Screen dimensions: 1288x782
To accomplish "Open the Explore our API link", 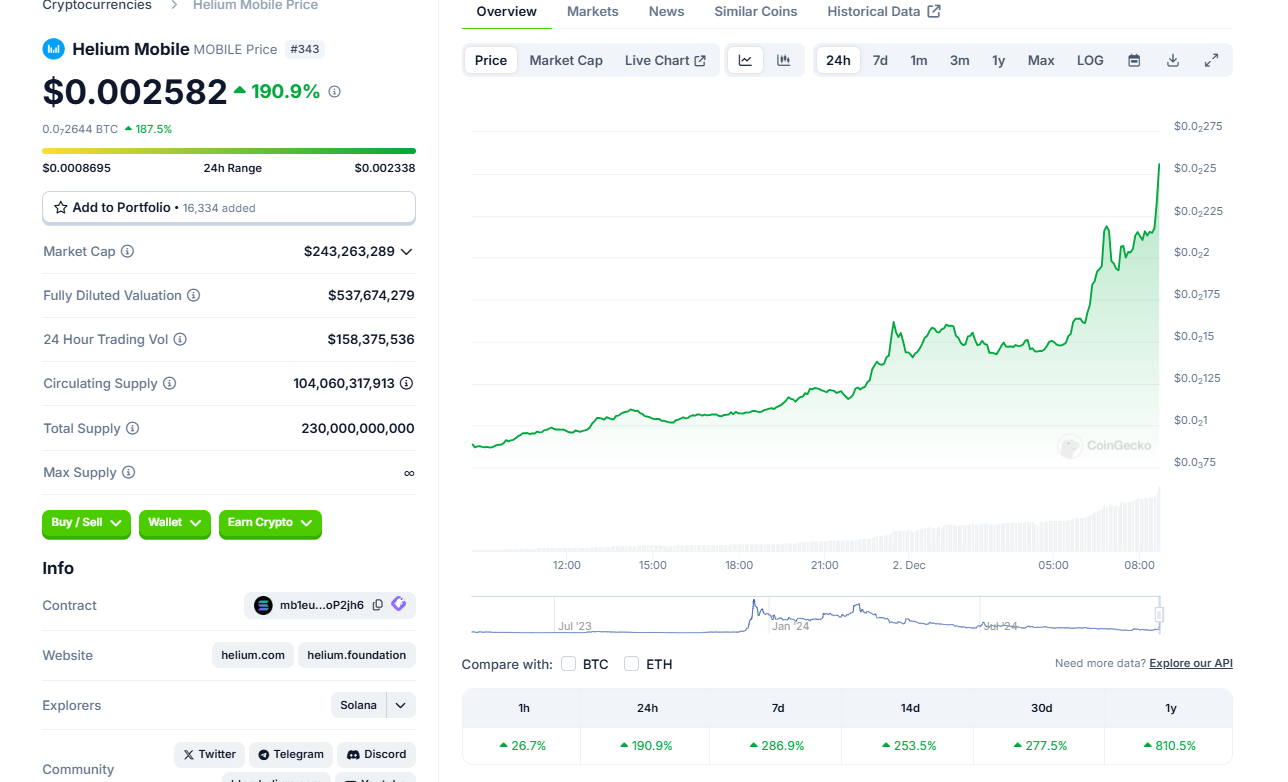I will [x=1190, y=664].
